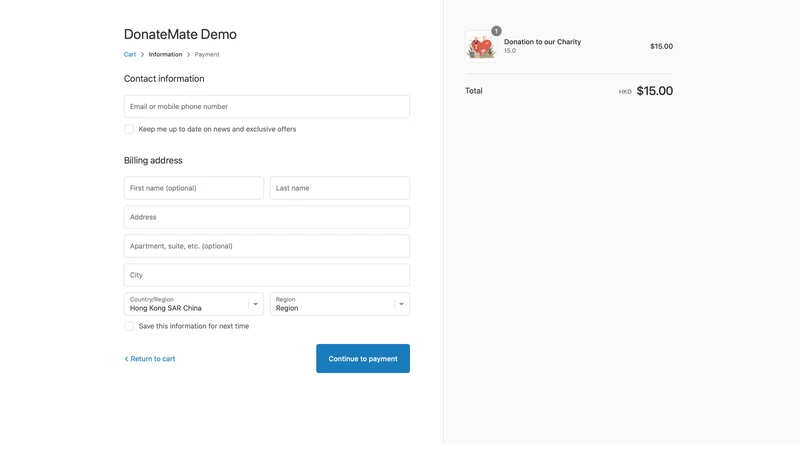Focus the Apartment, suite, etc. field
800x450 pixels.
point(267,246)
